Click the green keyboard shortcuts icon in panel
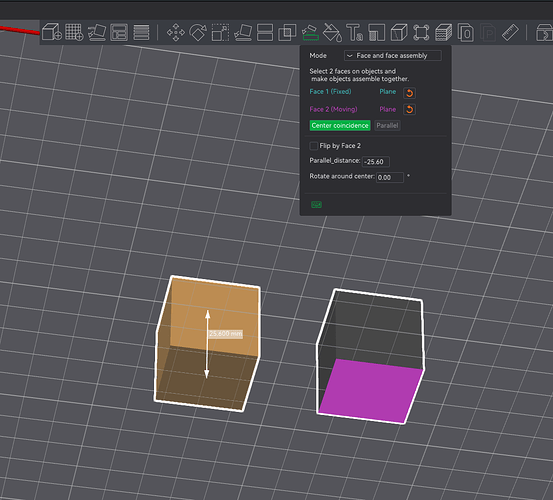553x500 pixels. (316, 205)
